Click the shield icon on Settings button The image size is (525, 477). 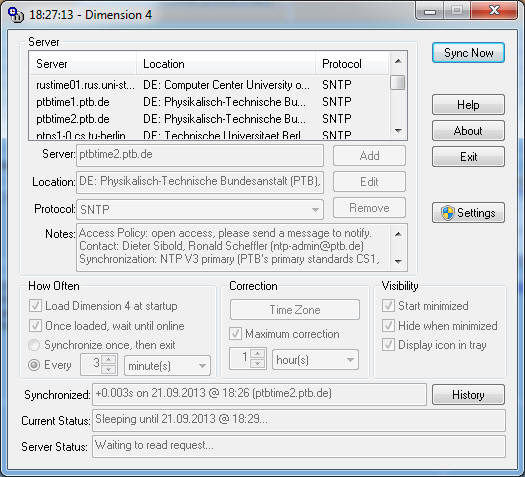448,213
